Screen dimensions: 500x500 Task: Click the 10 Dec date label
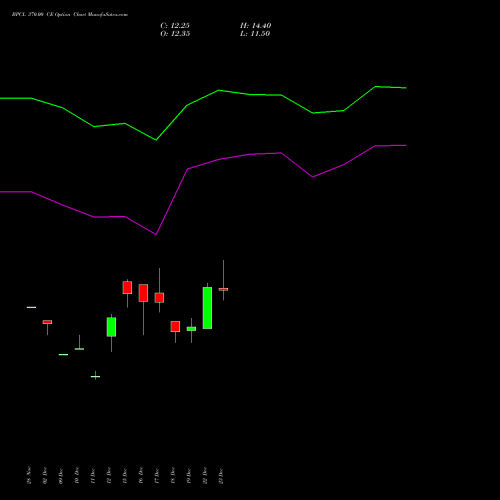pyautogui.click(x=77, y=475)
